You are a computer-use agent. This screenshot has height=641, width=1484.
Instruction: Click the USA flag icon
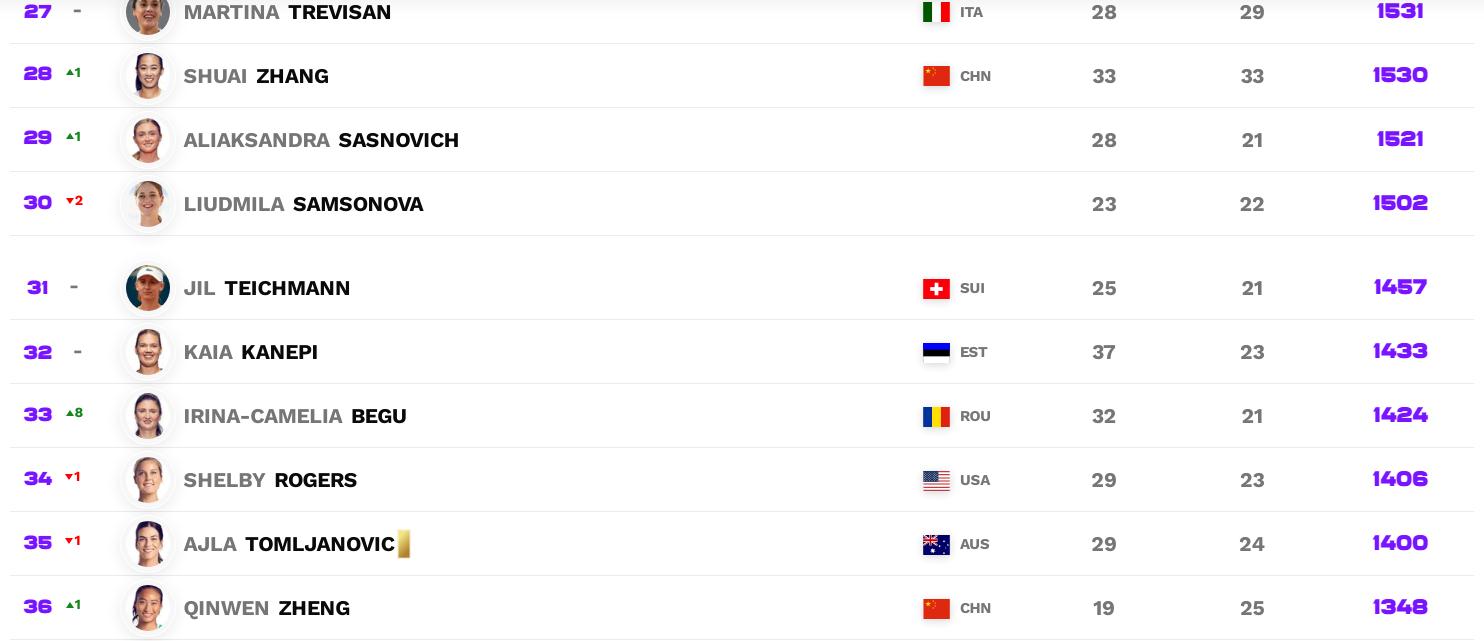tap(936, 480)
